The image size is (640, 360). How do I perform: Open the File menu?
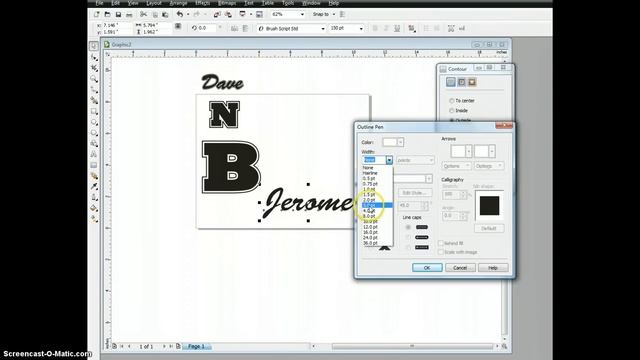pos(99,3)
